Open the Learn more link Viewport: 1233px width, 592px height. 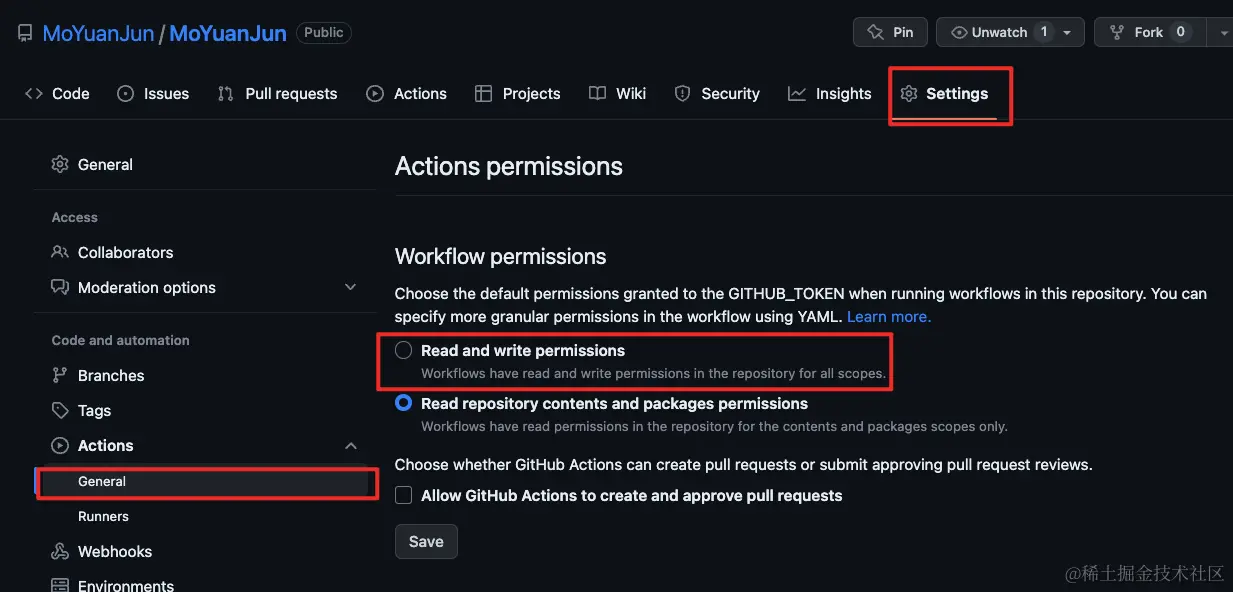pos(888,317)
